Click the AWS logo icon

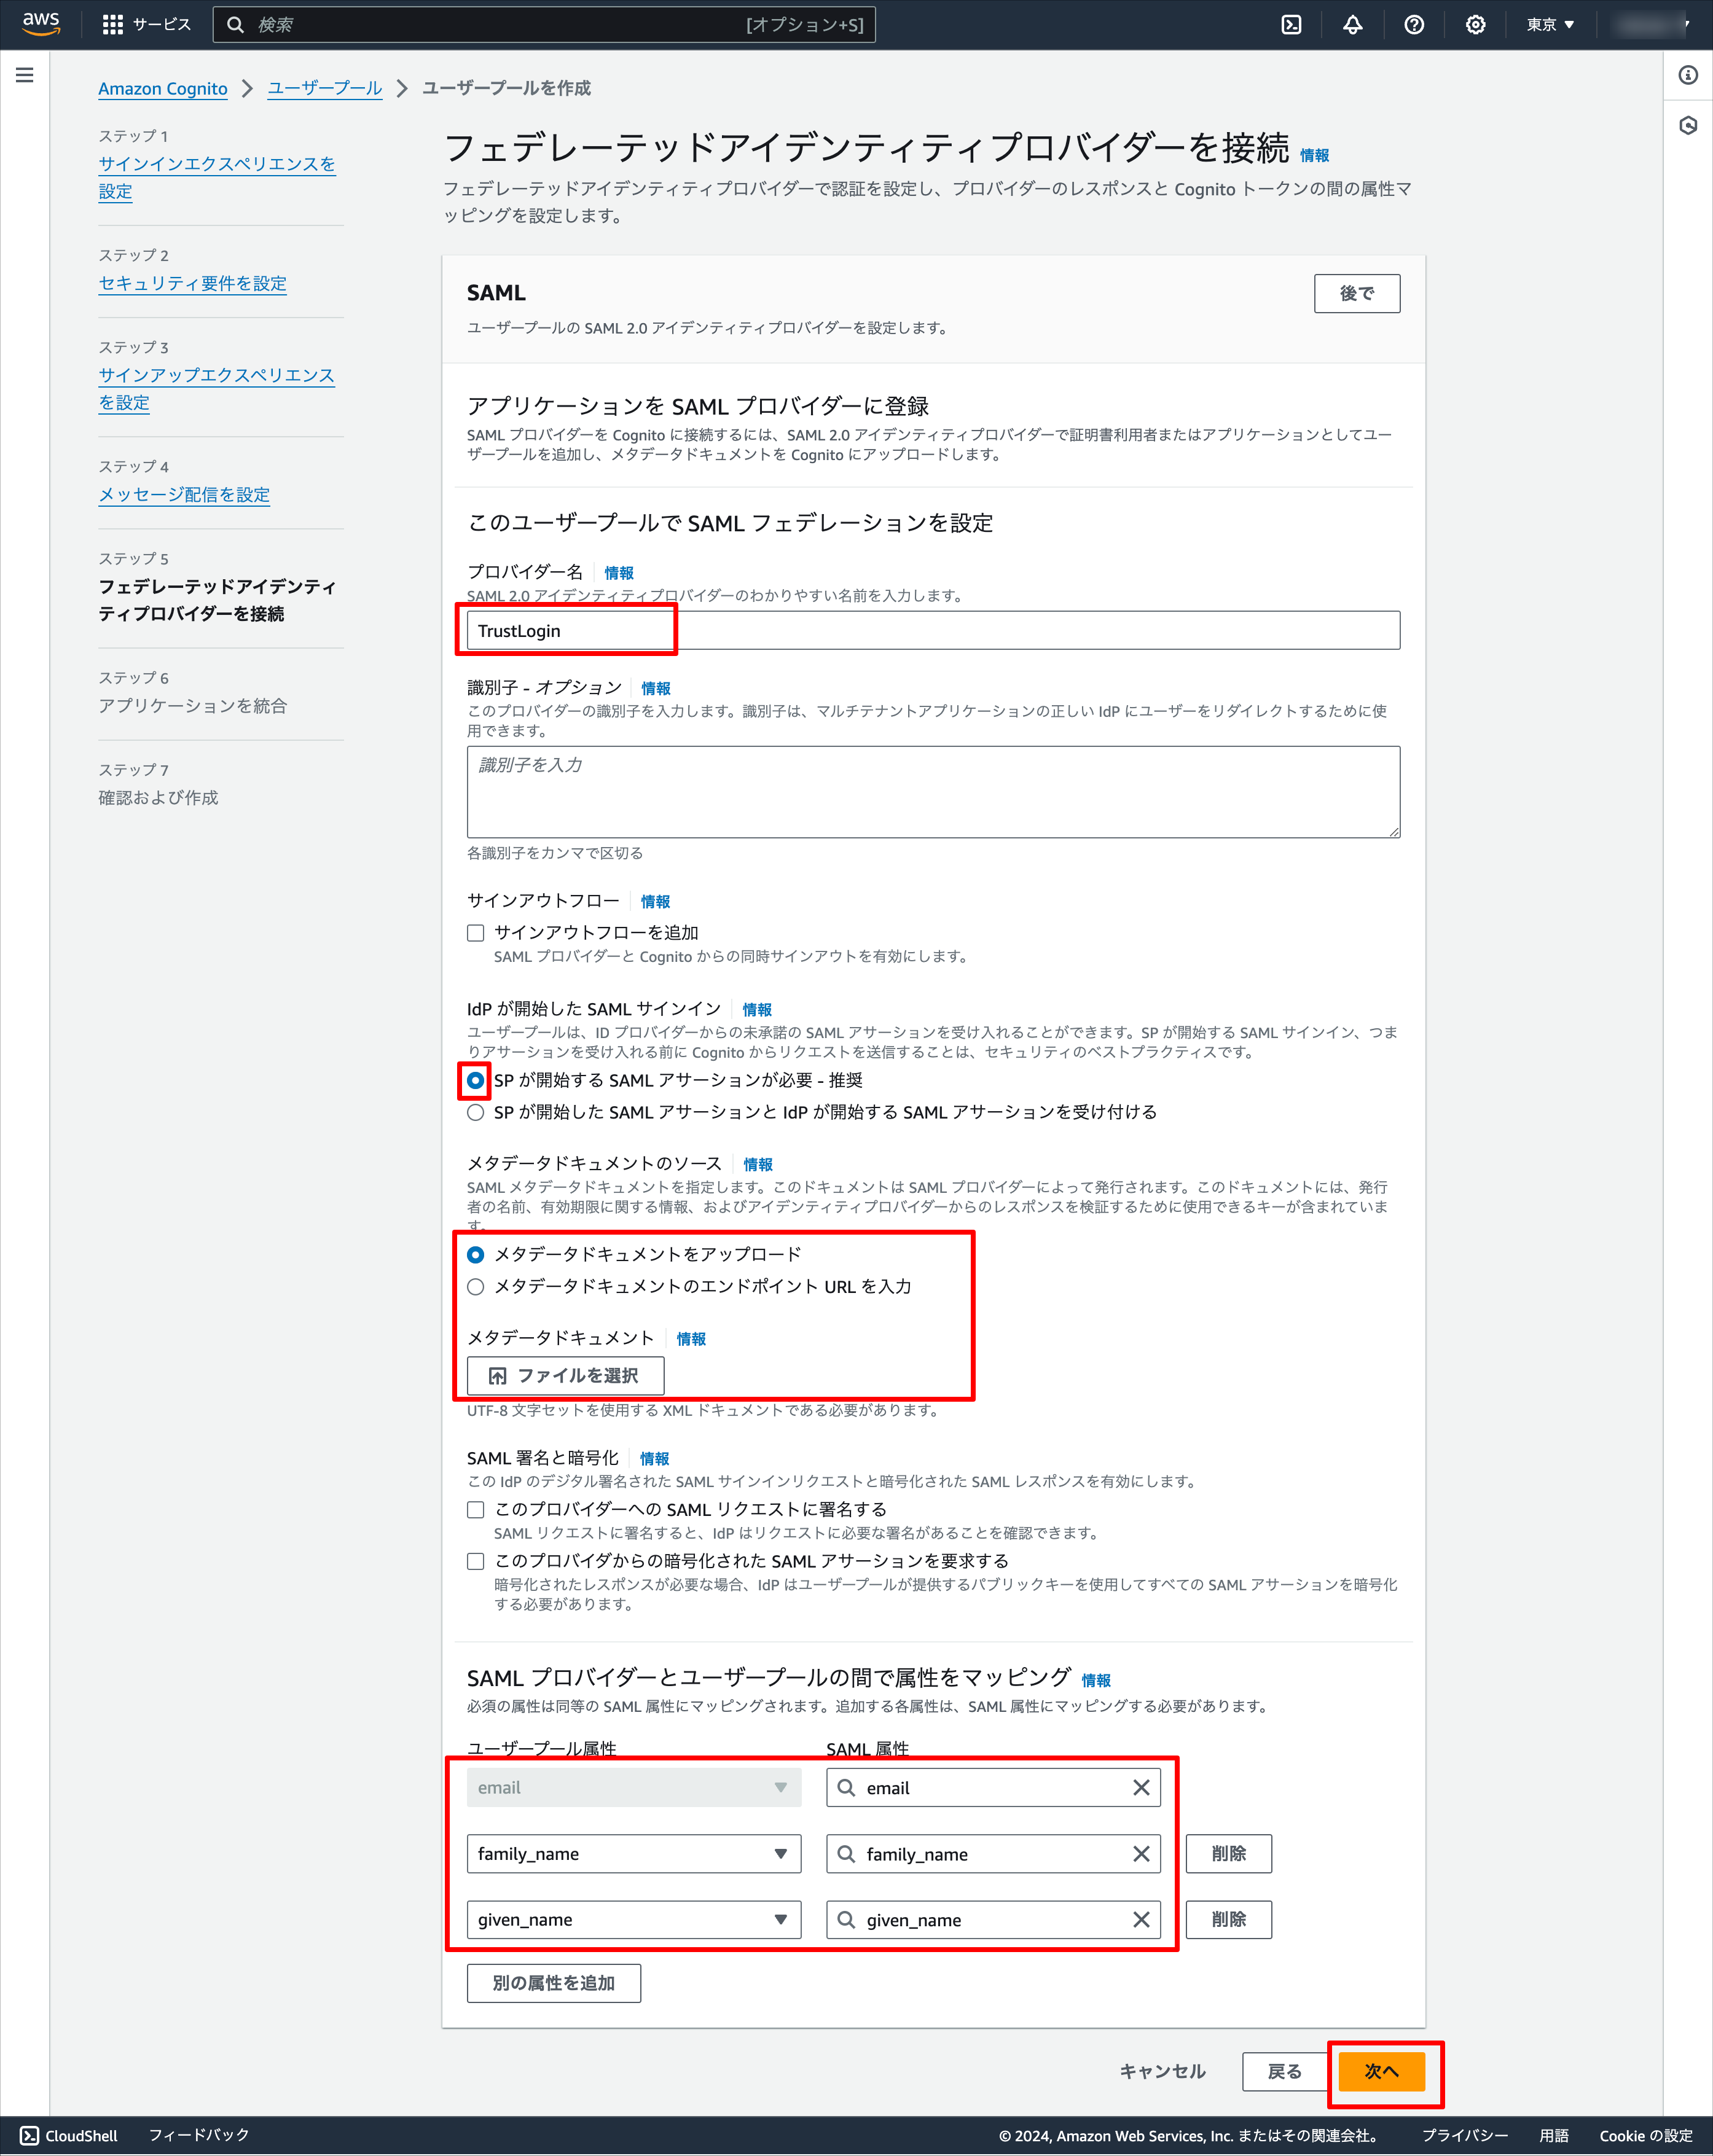pyautogui.click(x=40, y=24)
